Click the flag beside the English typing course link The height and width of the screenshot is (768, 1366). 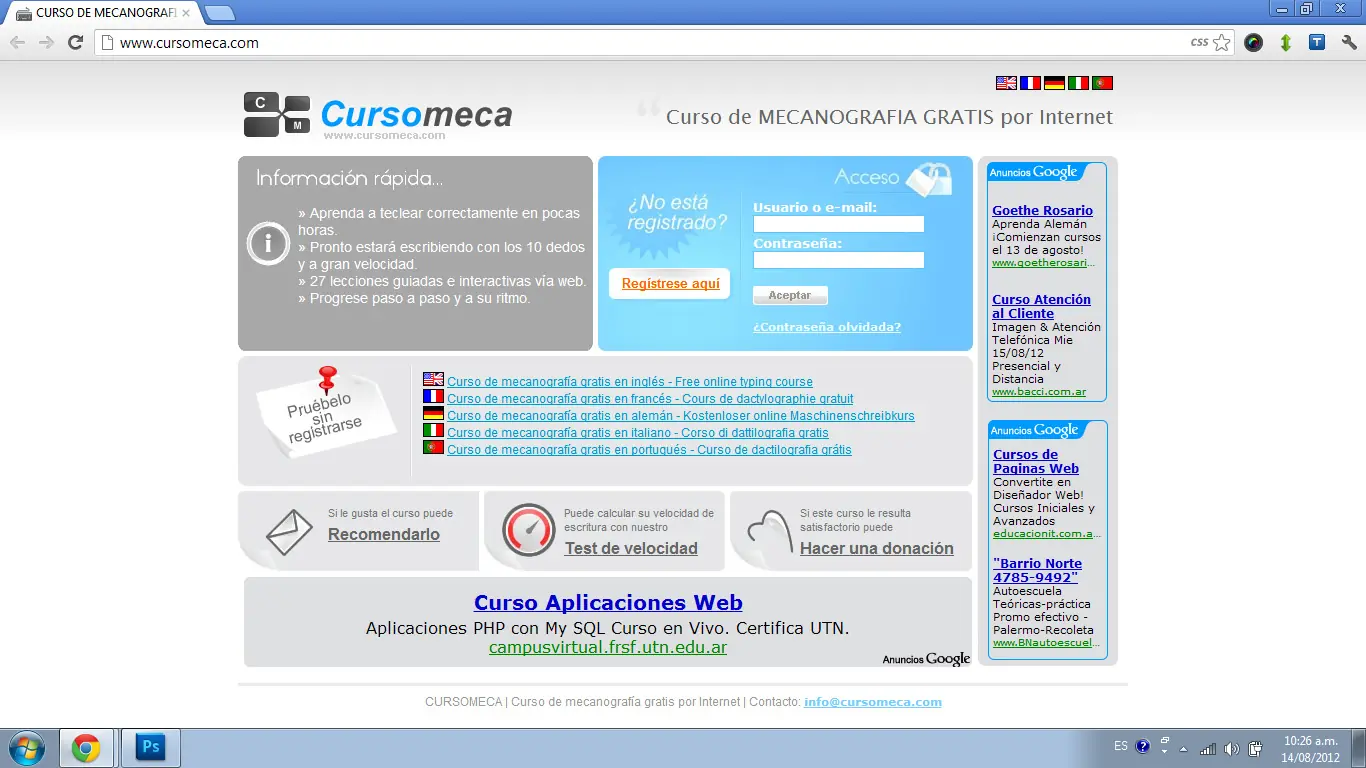pyautogui.click(x=433, y=380)
